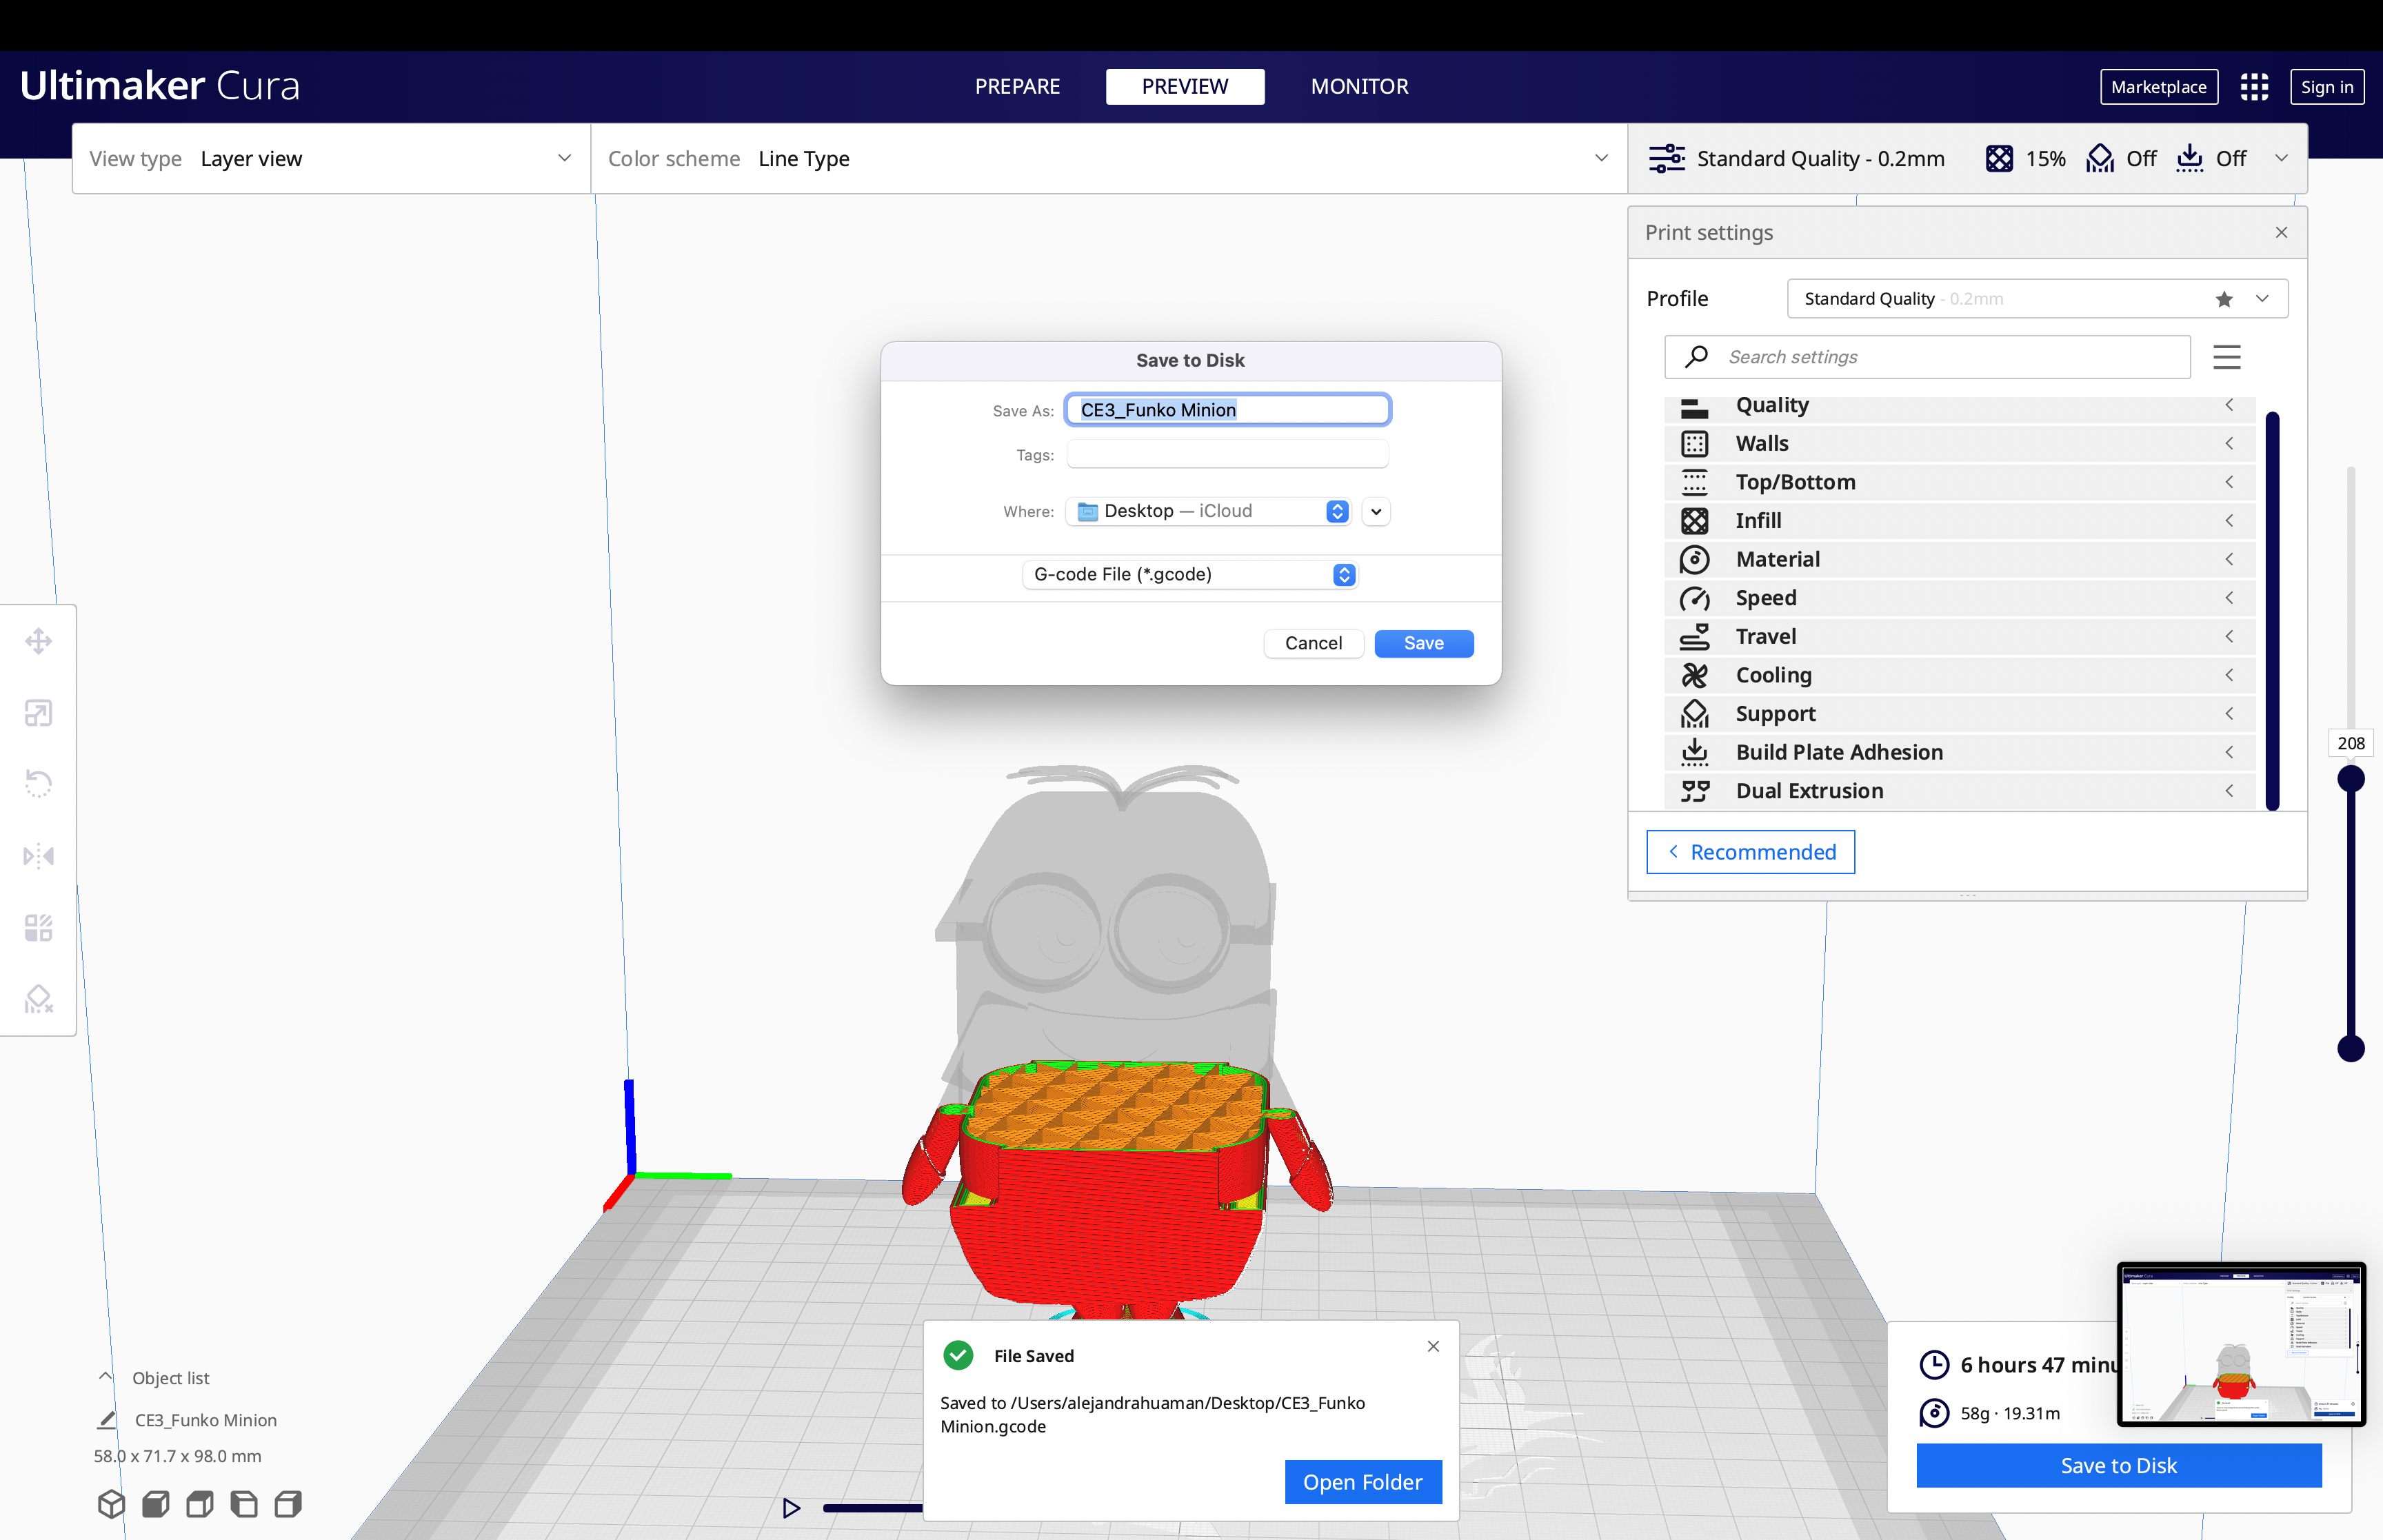The width and height of the screenshot is (2383, 1540).
Task: Switch back to Recommended settings
Action: tap(1751, 852)
